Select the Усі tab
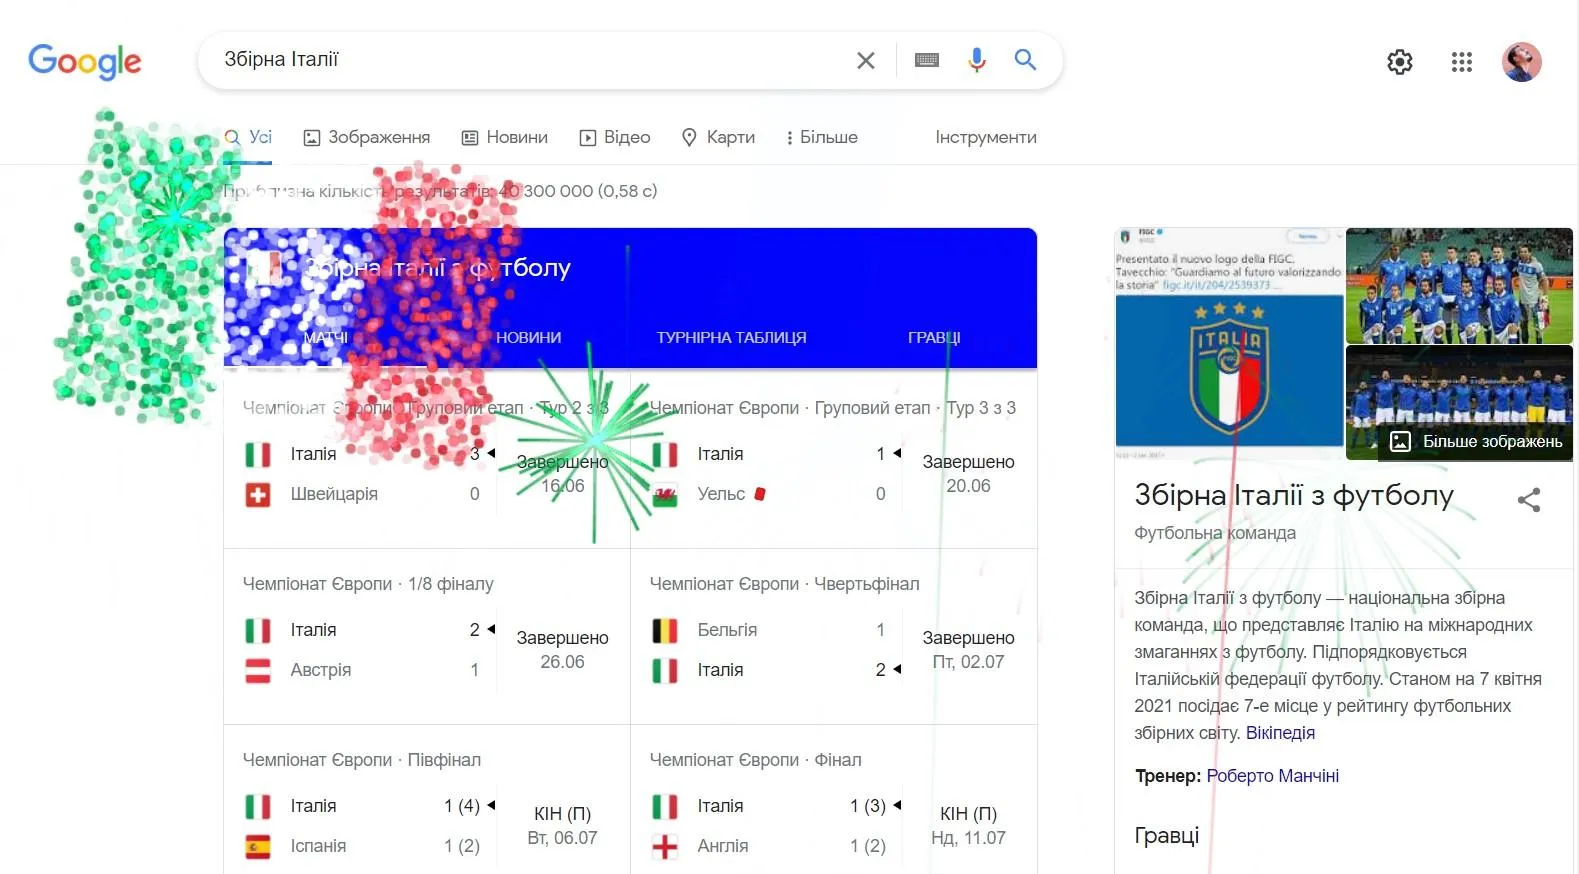1579x874 pixels. tap(248, 137)
